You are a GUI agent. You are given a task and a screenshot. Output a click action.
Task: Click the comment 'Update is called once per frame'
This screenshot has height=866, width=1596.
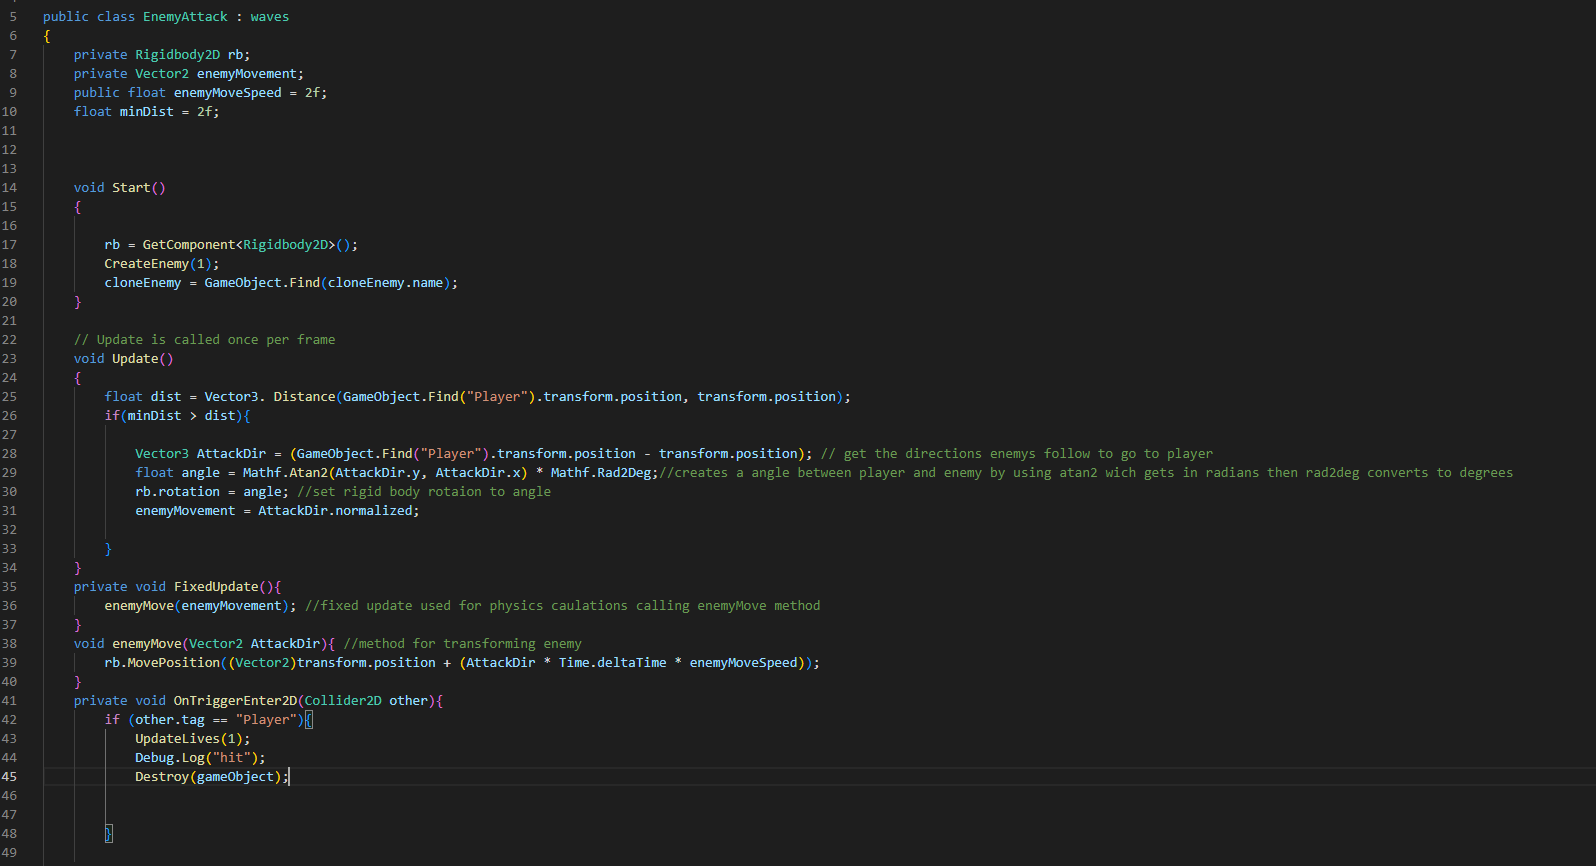tap(205, 340)
